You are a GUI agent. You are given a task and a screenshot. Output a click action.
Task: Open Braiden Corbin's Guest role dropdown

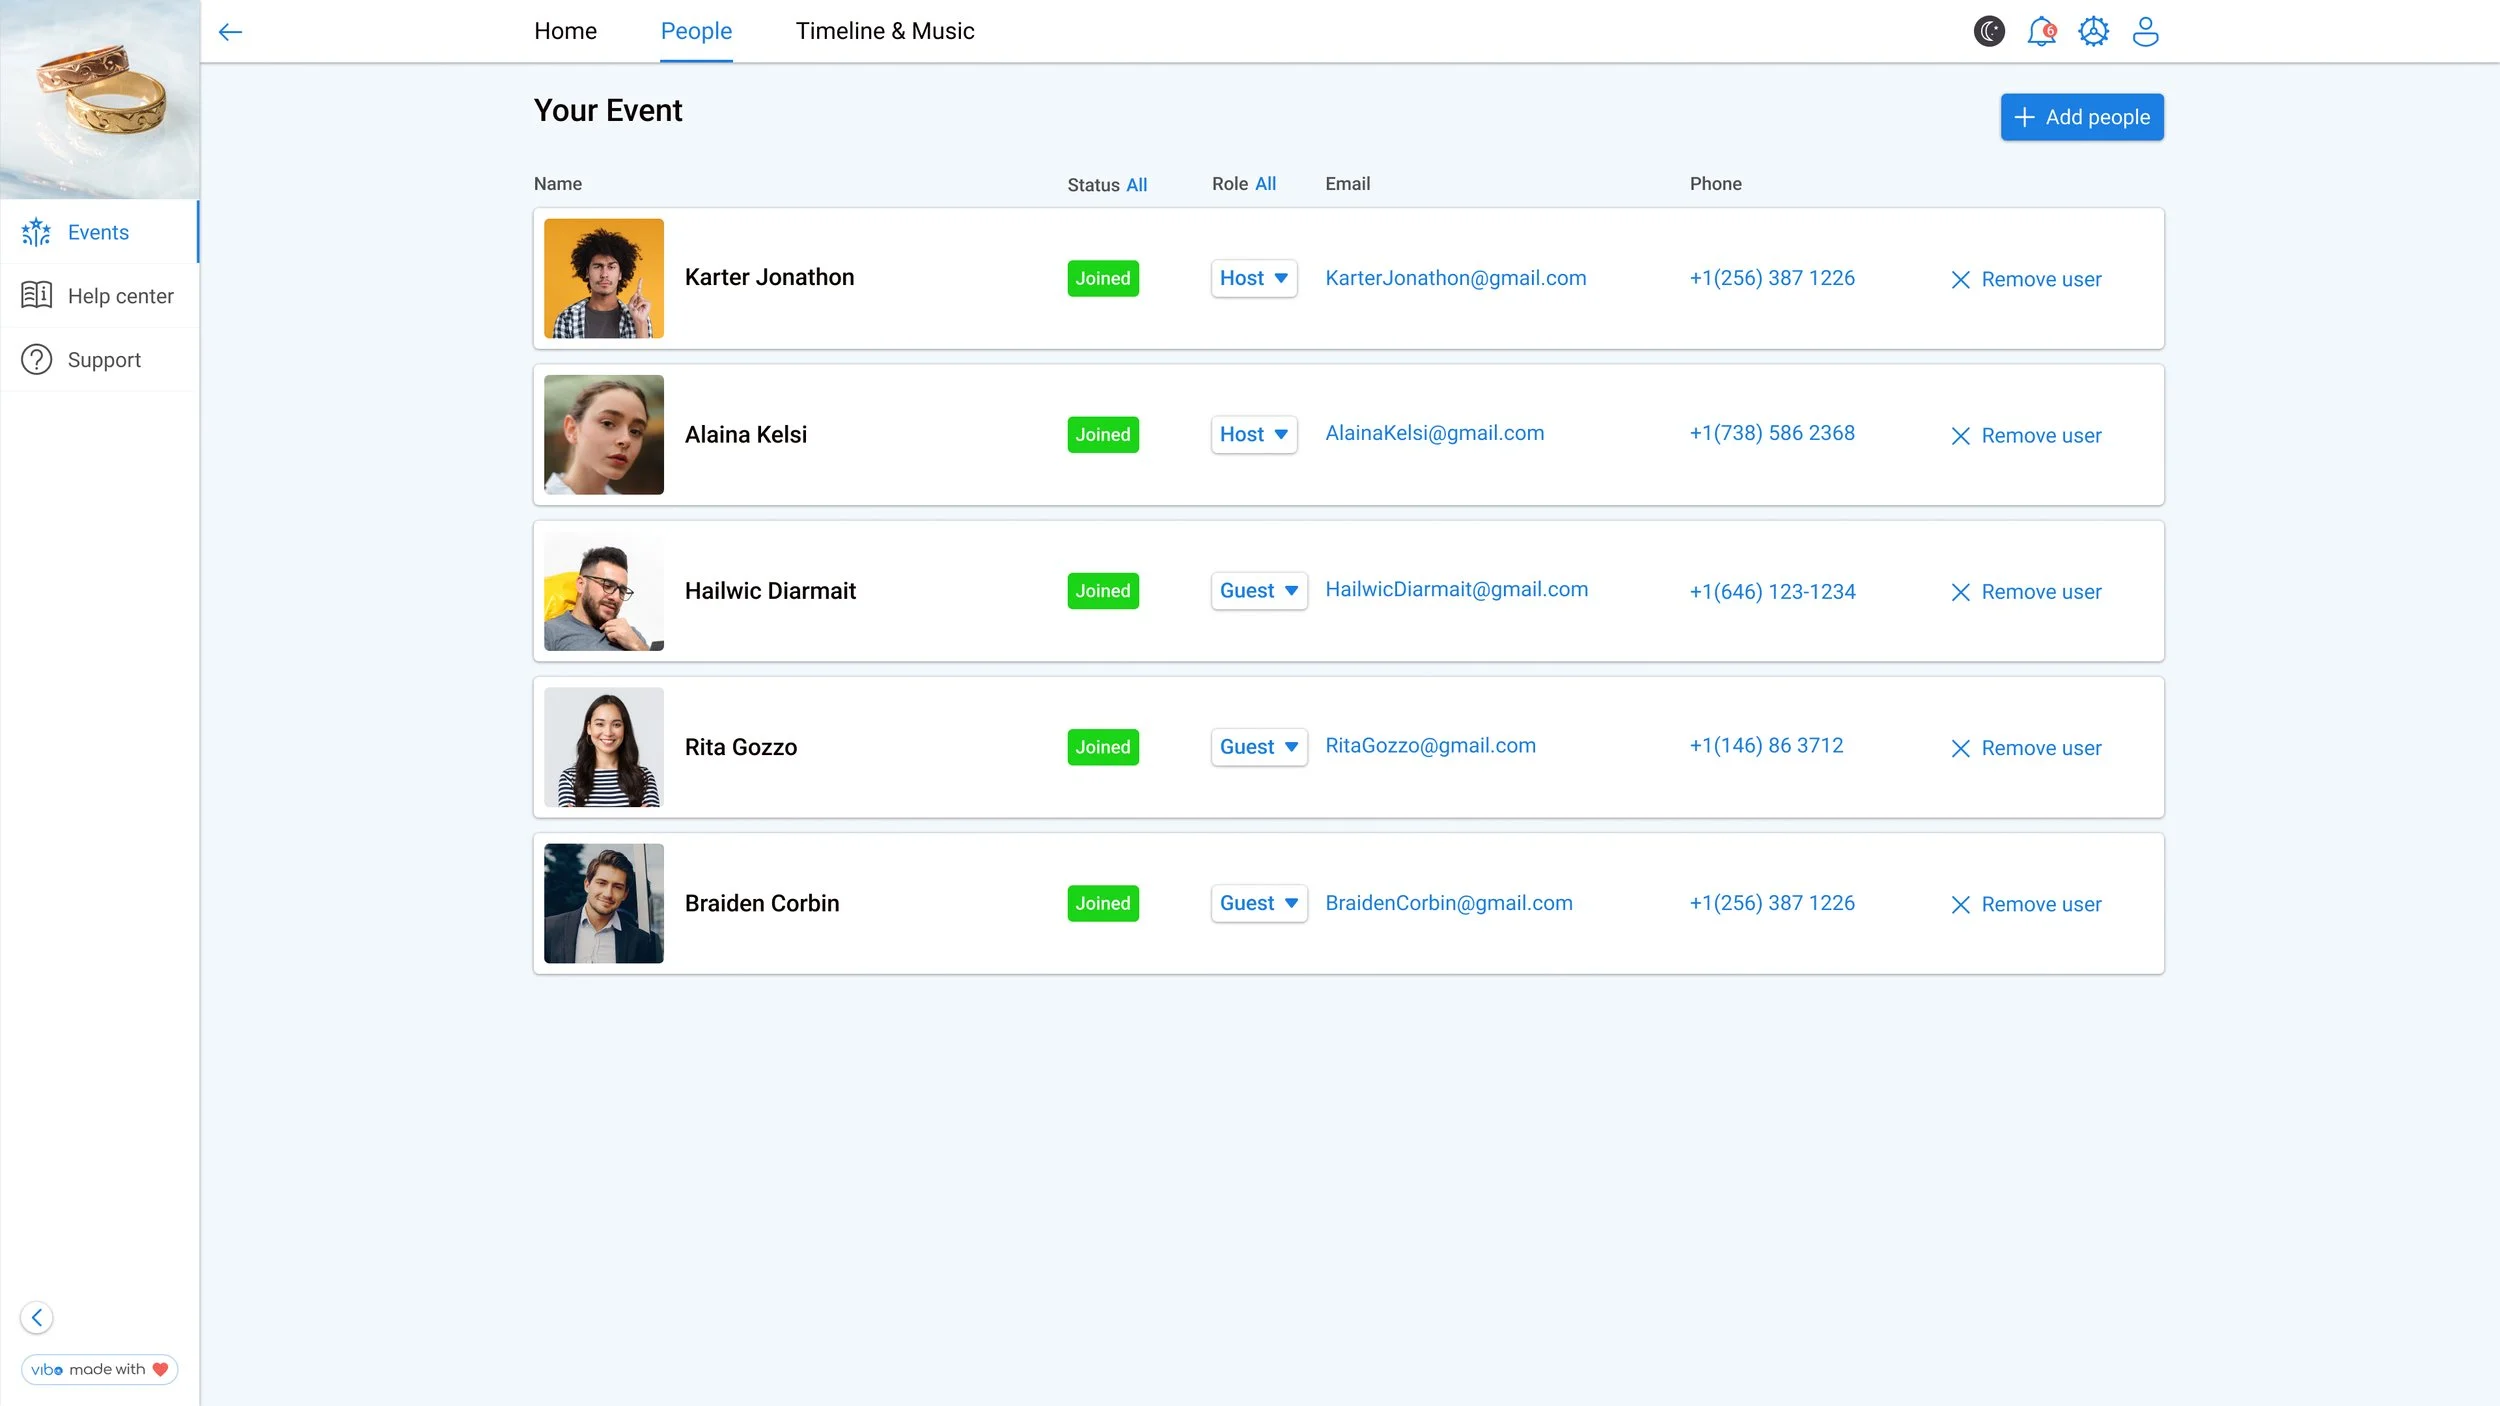(x=1258, y=903)
